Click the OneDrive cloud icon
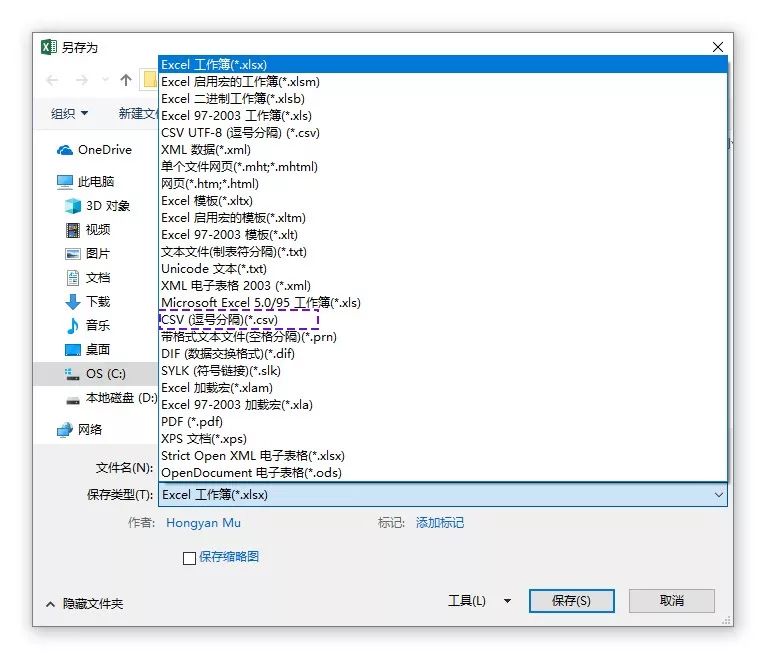The height and width of the screenshot is (665, 766). pyautogui.click(x=64, y=150)
